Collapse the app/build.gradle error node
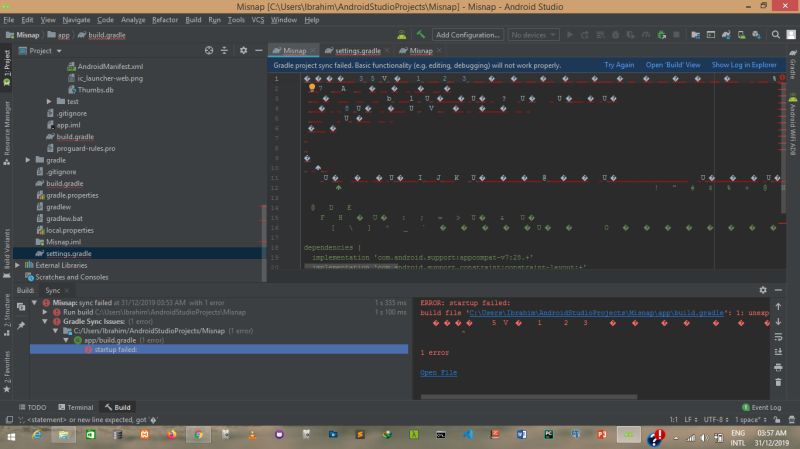The width and height of the screenshot is (800, 449). (66, 340)
